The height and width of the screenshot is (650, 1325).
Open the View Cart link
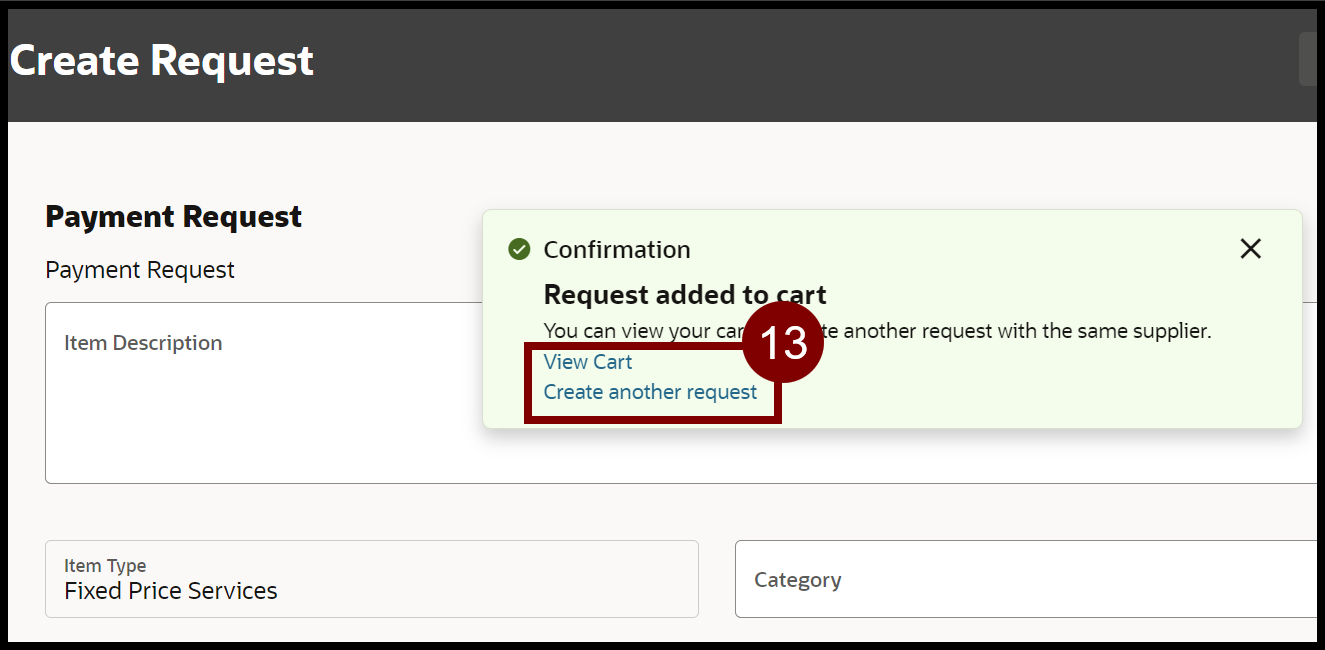click(588, 362)
